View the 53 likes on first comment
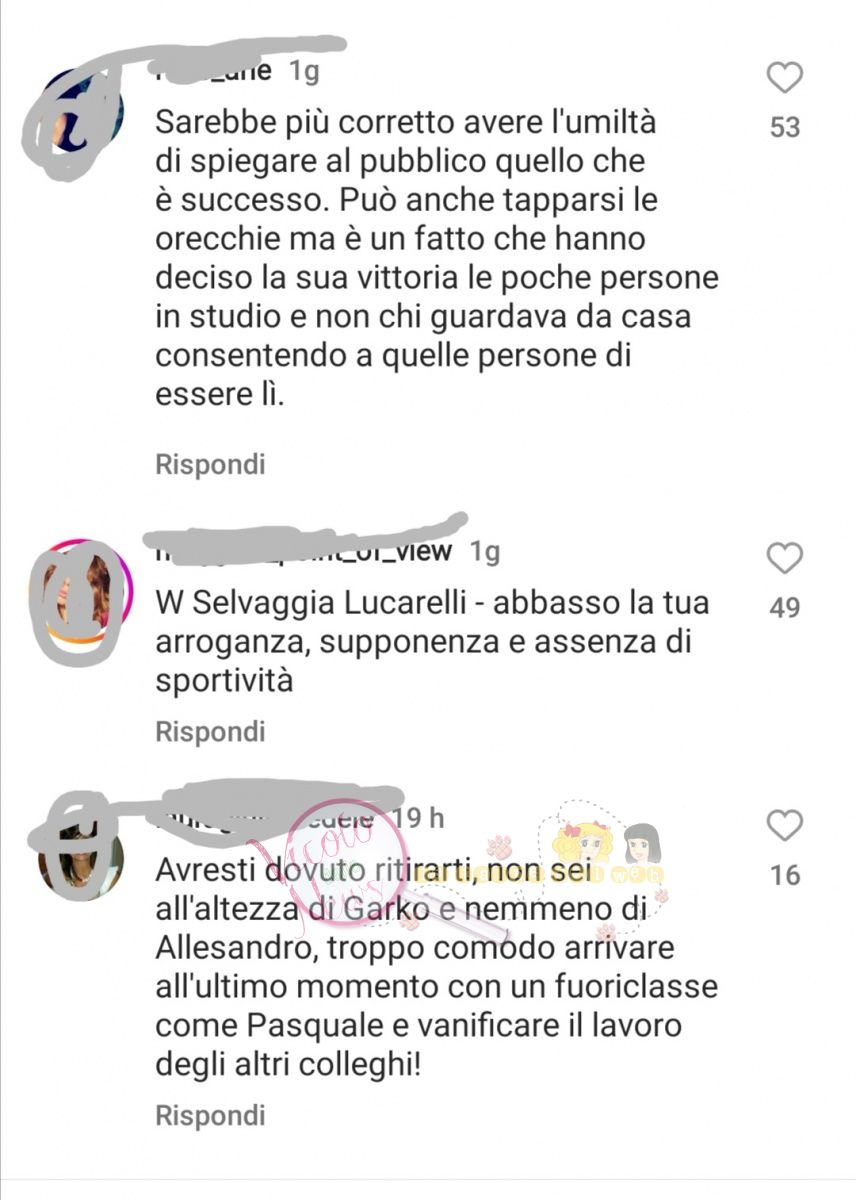Viewport: 856px width, 1200px height. tap(785, 127)
